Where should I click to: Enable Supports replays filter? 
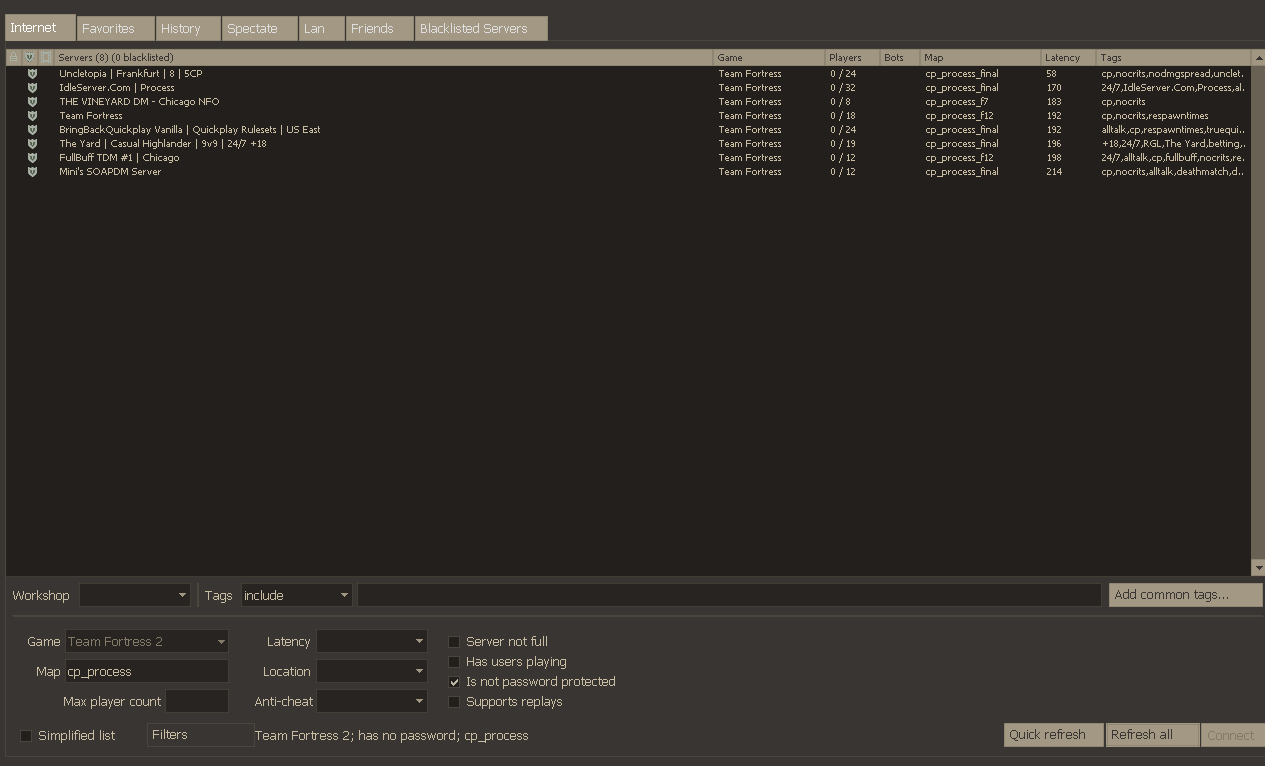tap(454, 702)
